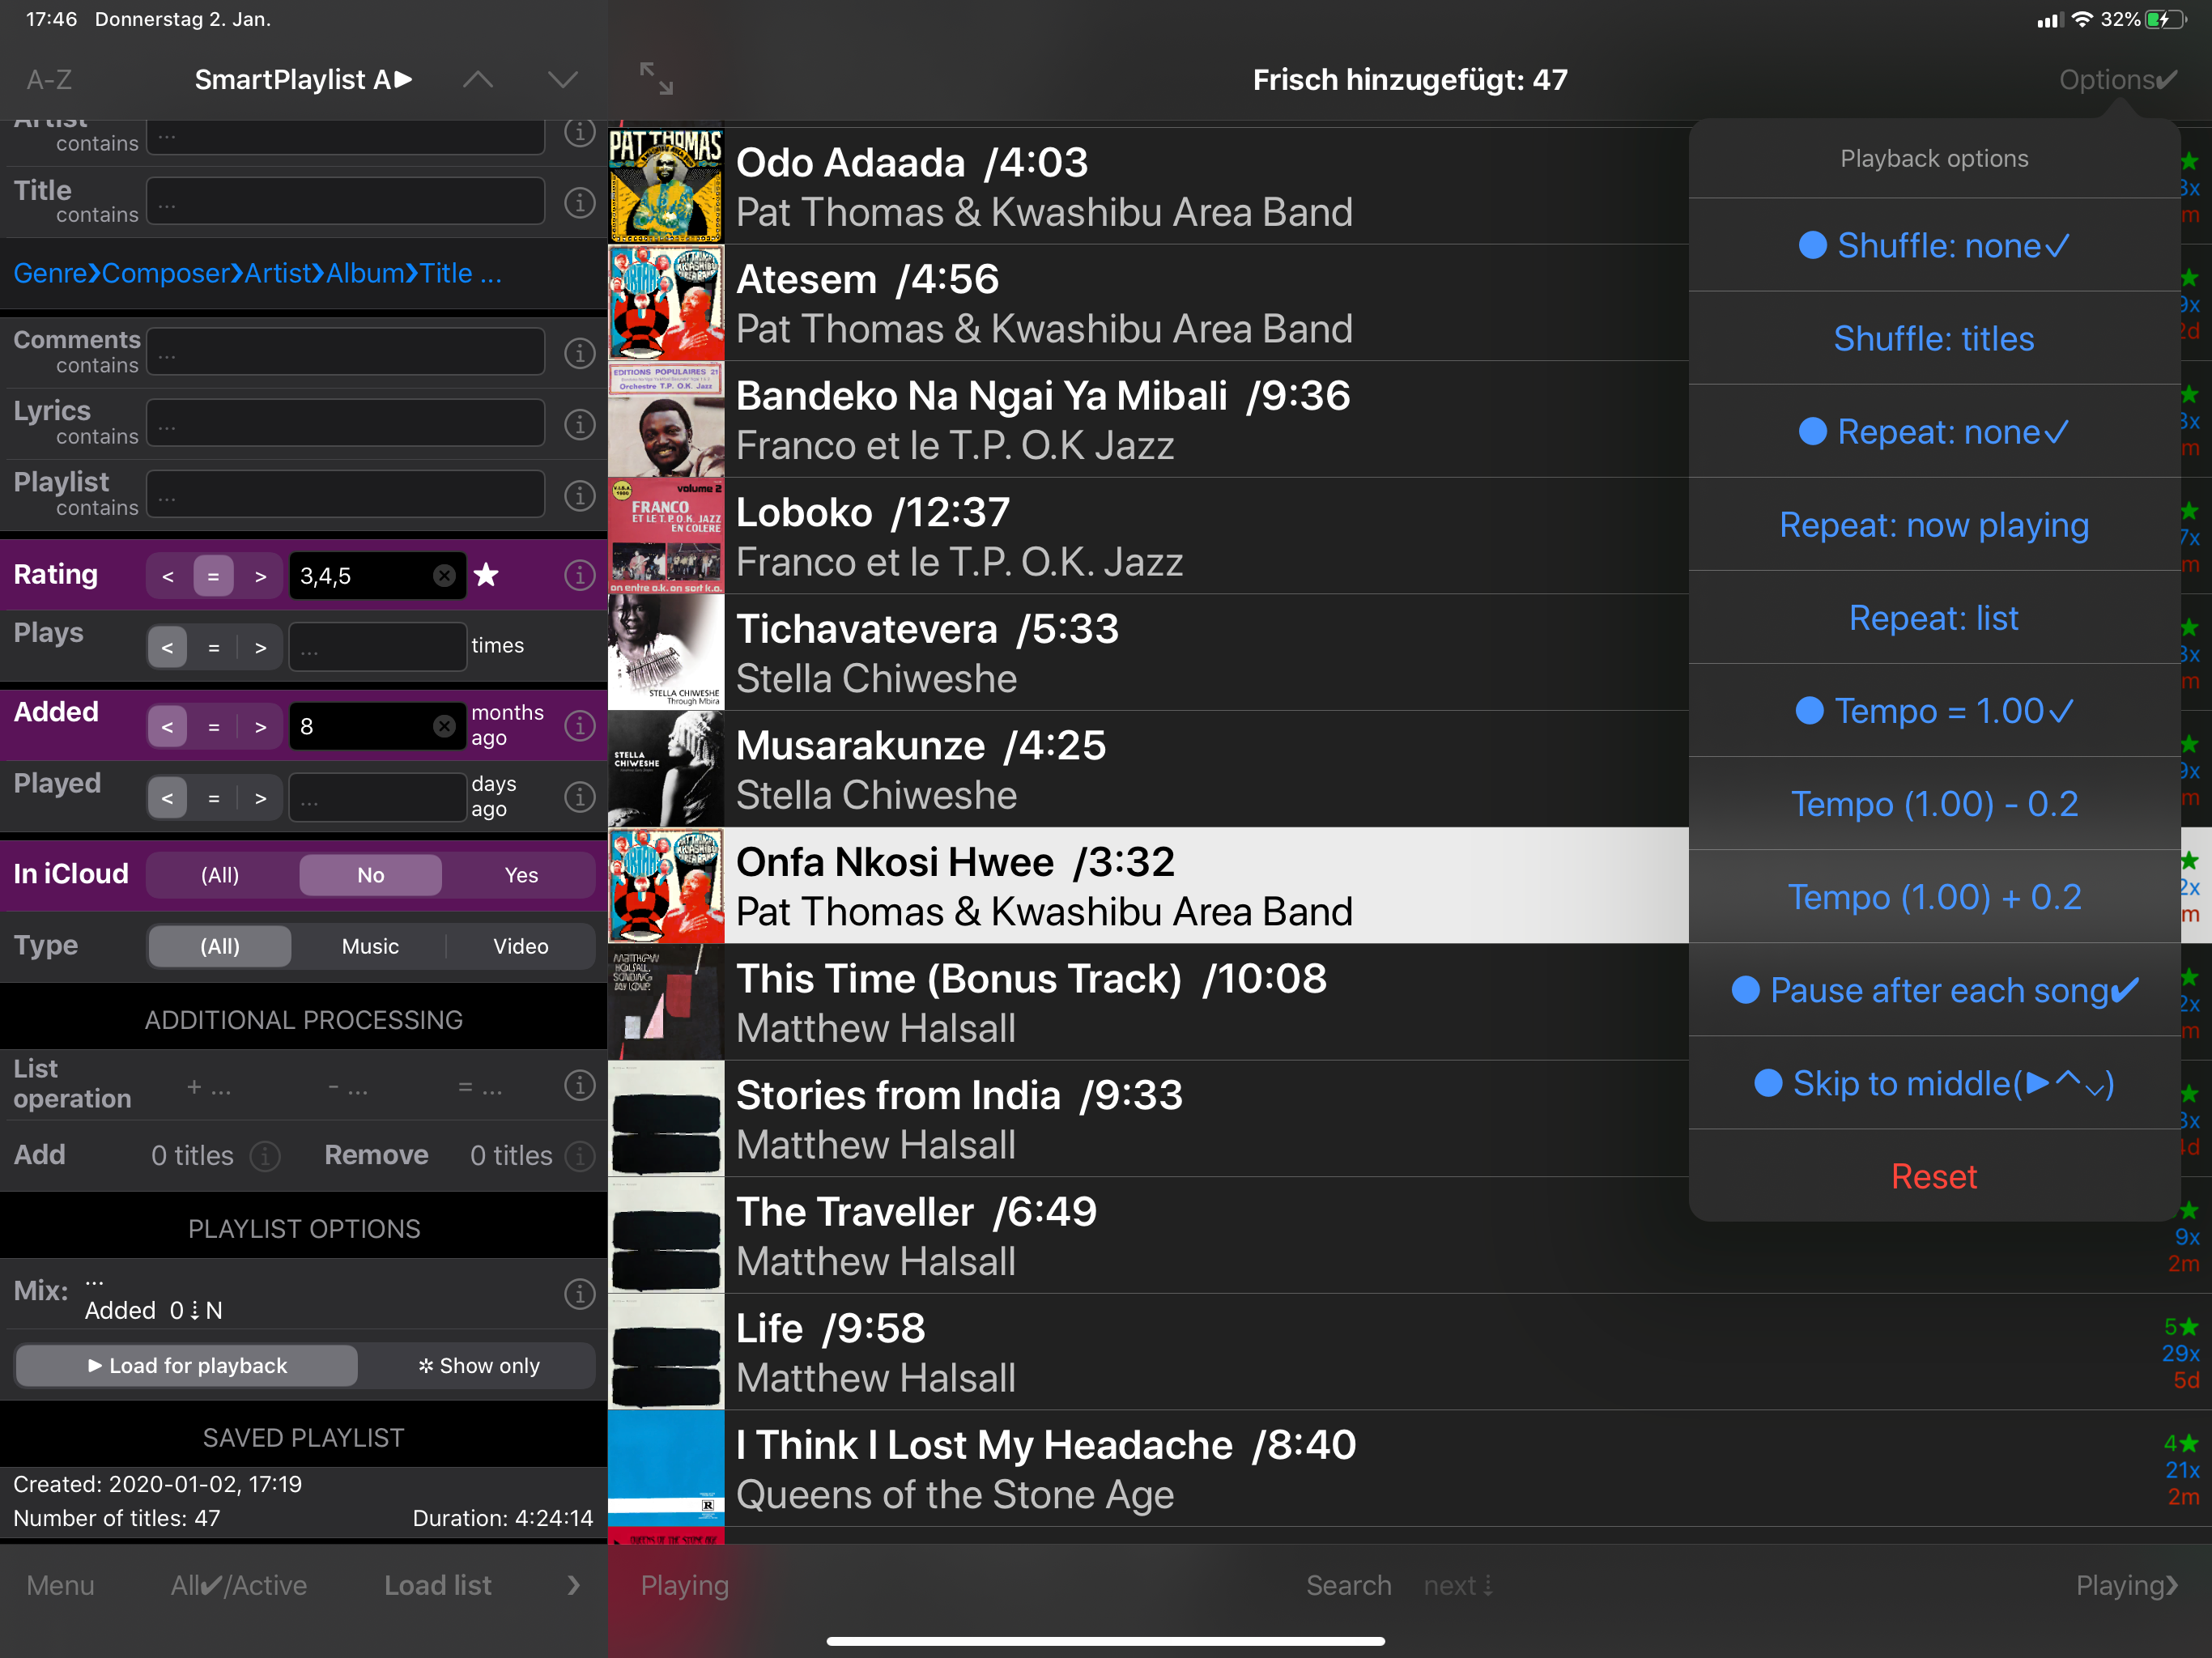
Task: Toggle Pause after each song option
Action: pyautogui.click(x=1934, y=990)
